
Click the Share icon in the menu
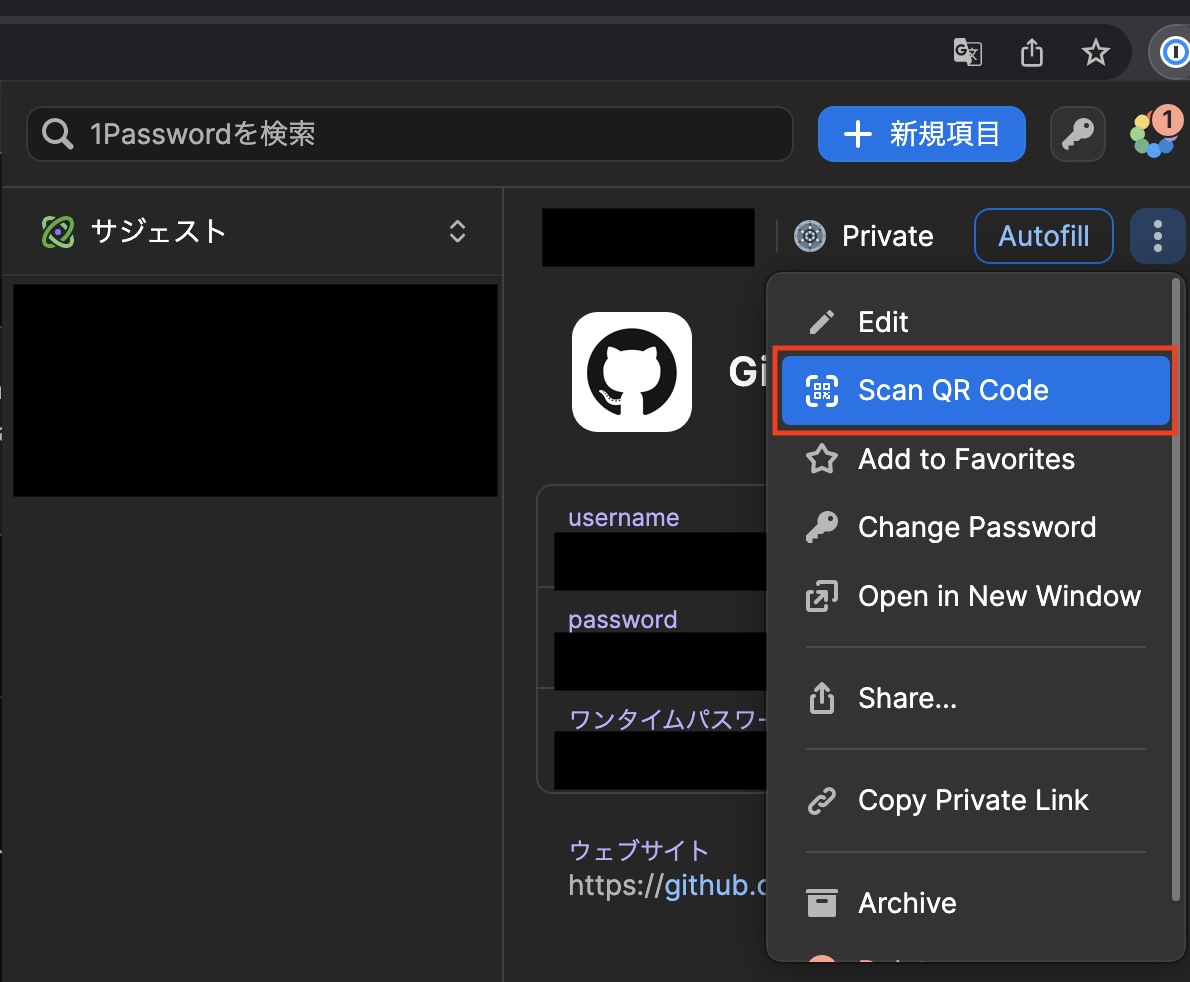(821, 698)
